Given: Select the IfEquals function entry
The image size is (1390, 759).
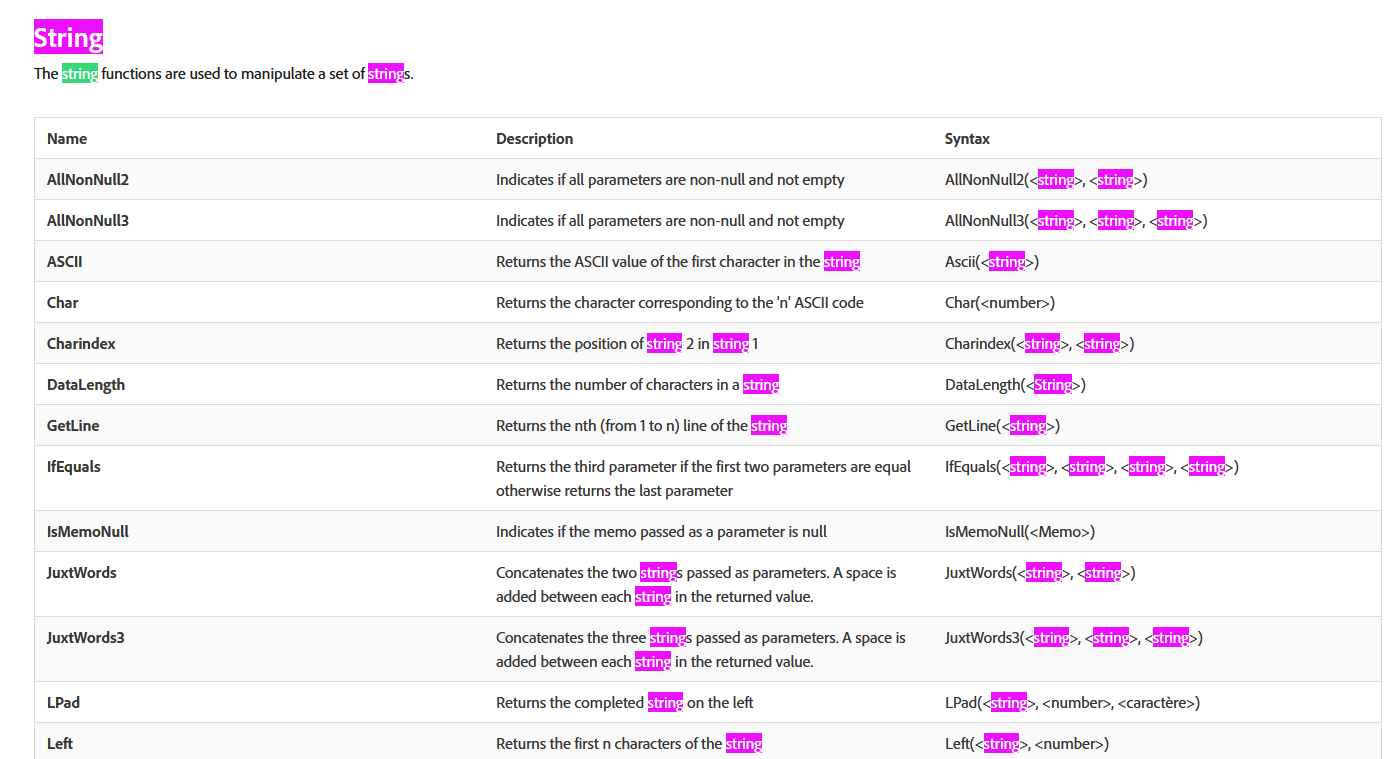Looking at the screenshot, I should 71,466.
